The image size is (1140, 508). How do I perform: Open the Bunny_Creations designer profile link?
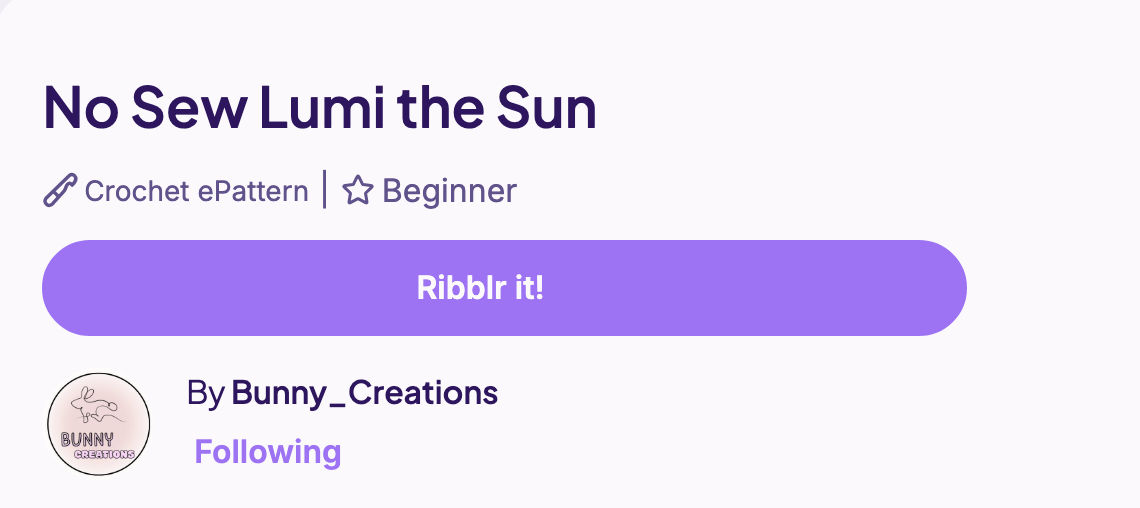[364, 392]
